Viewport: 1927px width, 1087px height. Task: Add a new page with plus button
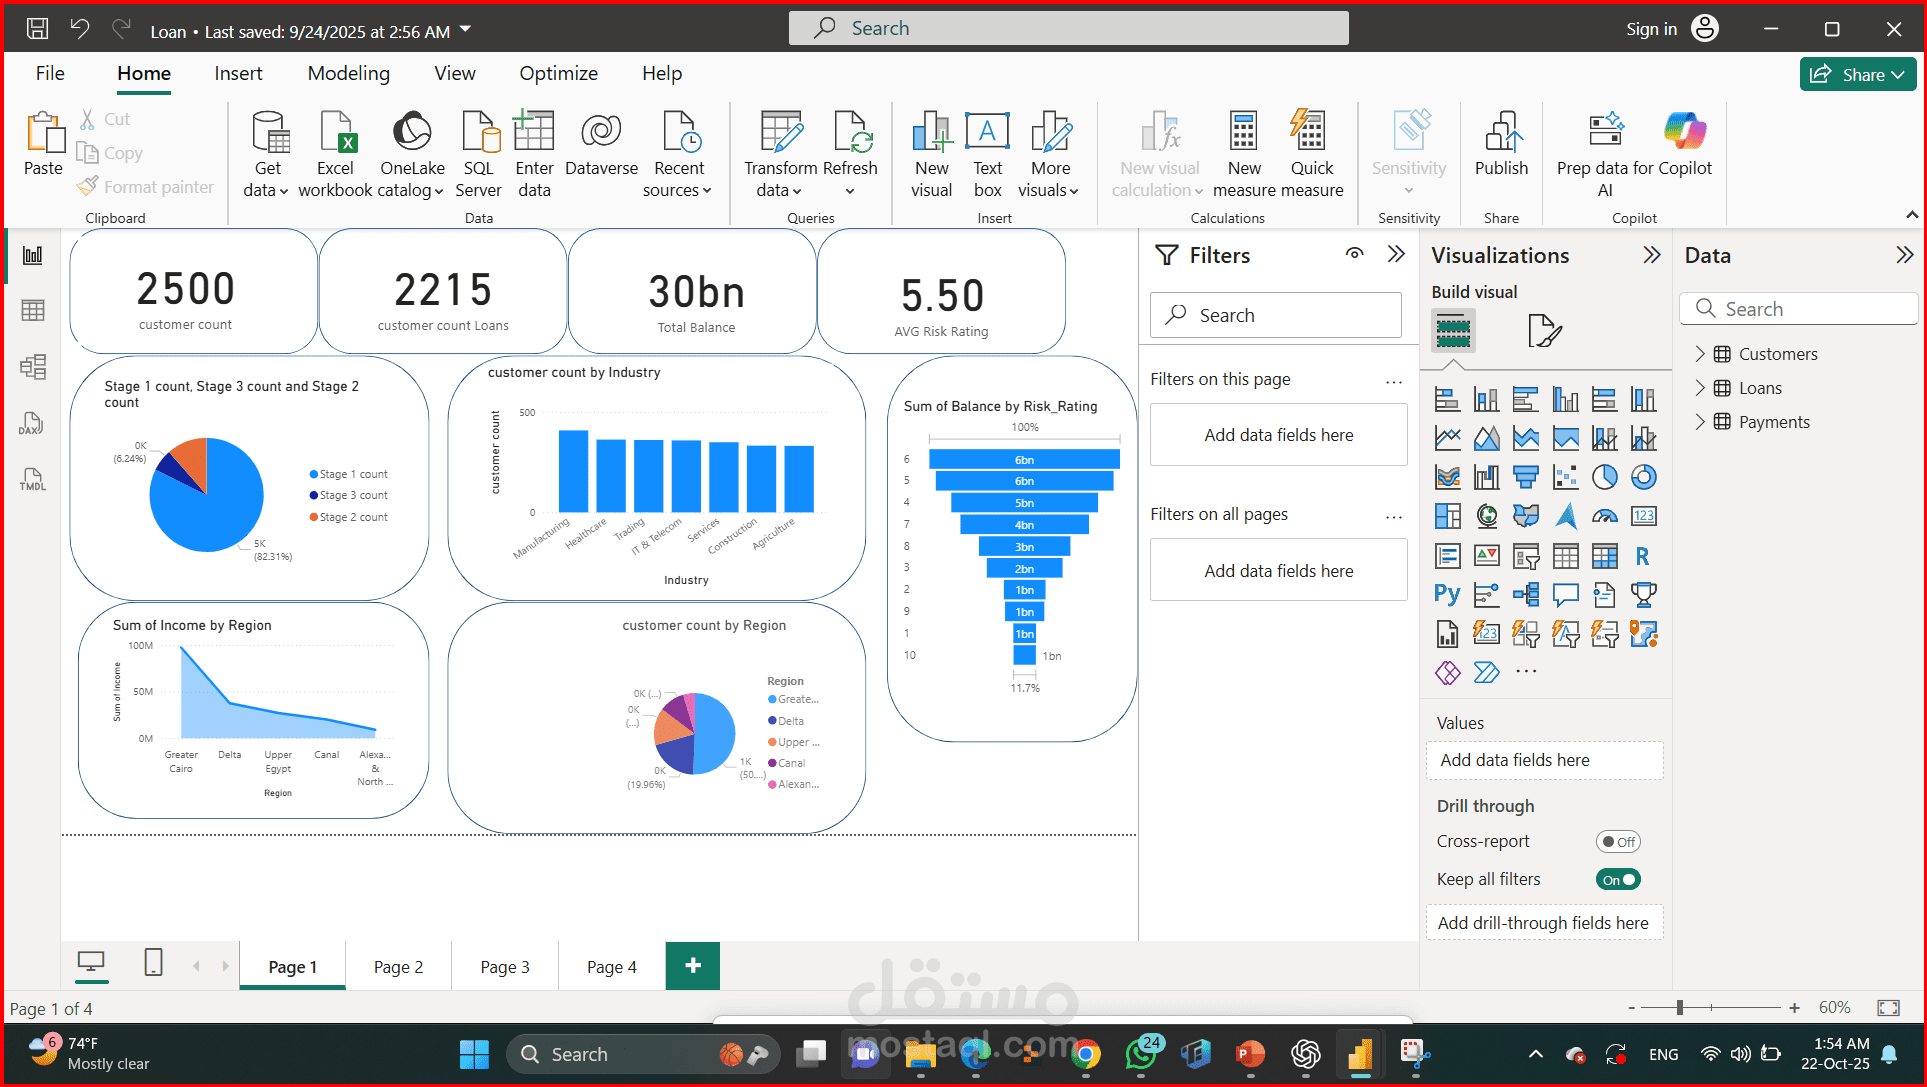[x=692, y=966]
